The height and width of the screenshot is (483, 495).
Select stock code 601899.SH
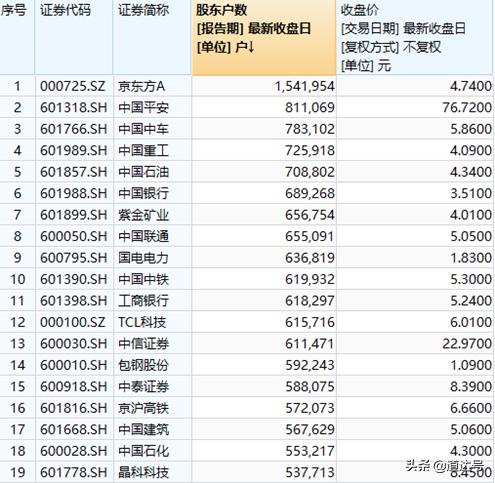tap(74, 215)
